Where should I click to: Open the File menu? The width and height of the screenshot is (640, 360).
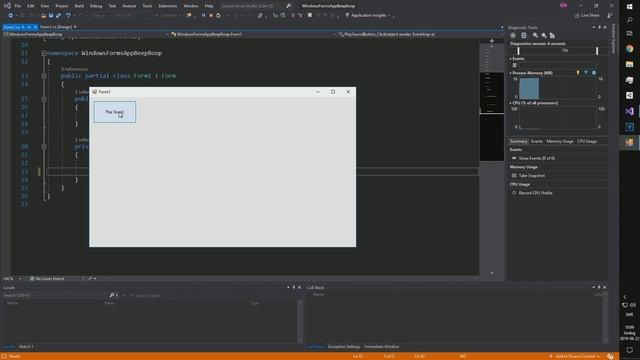tap(18, 6)
